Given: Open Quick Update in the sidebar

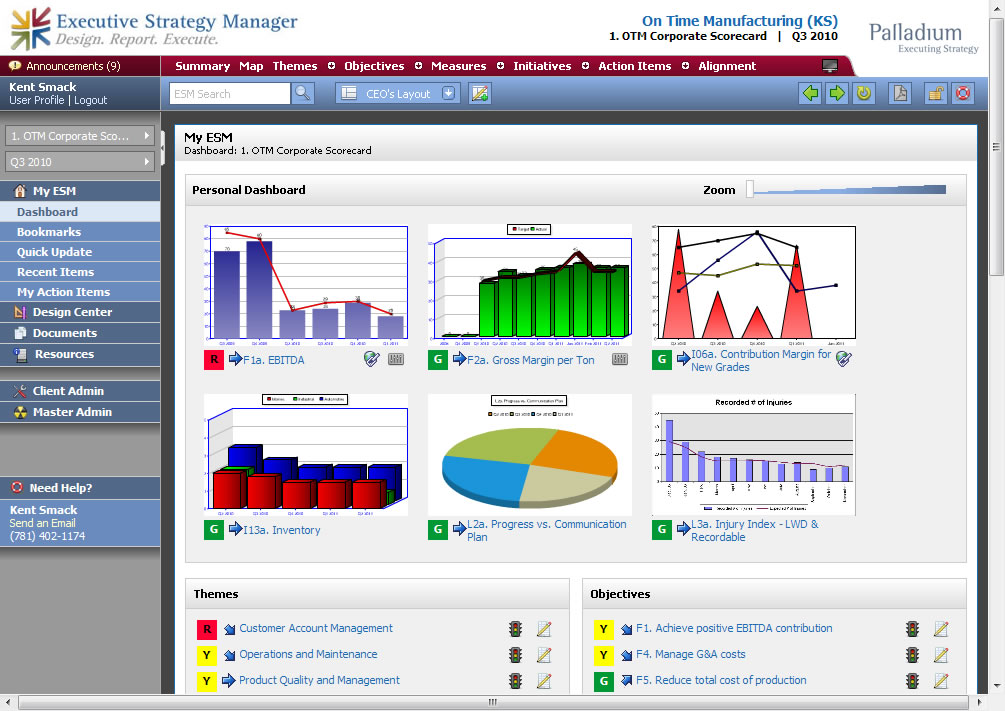Looking at the screenshot, I should click(80, 252).
